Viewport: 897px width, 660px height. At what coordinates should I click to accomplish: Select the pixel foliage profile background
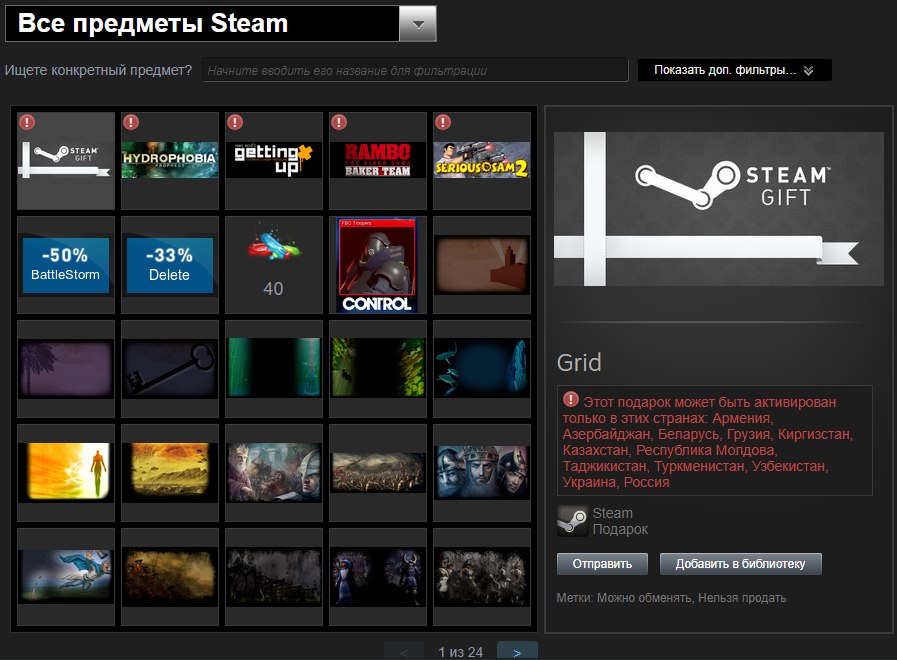(378, 369)
